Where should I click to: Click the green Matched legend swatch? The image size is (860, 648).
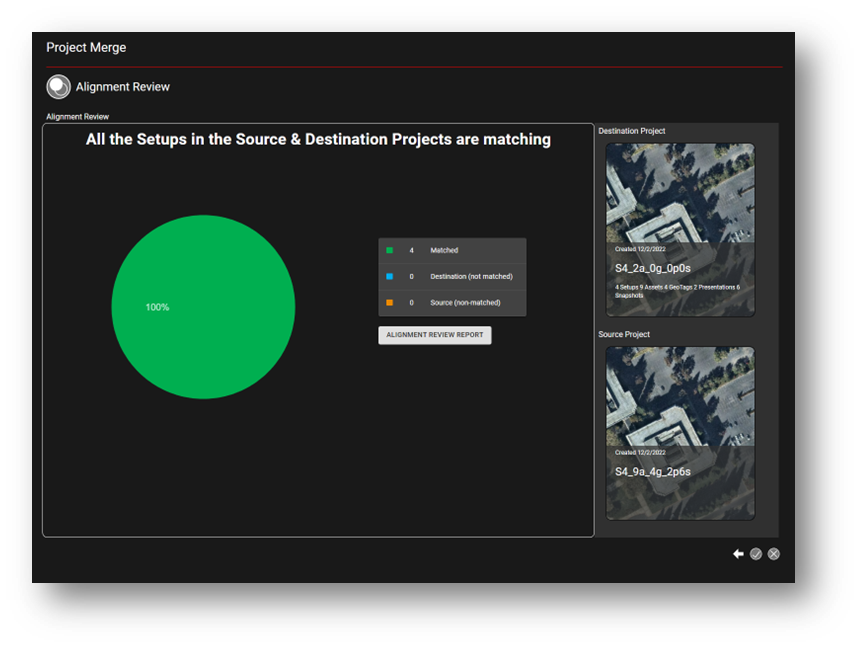pos(389,250)
